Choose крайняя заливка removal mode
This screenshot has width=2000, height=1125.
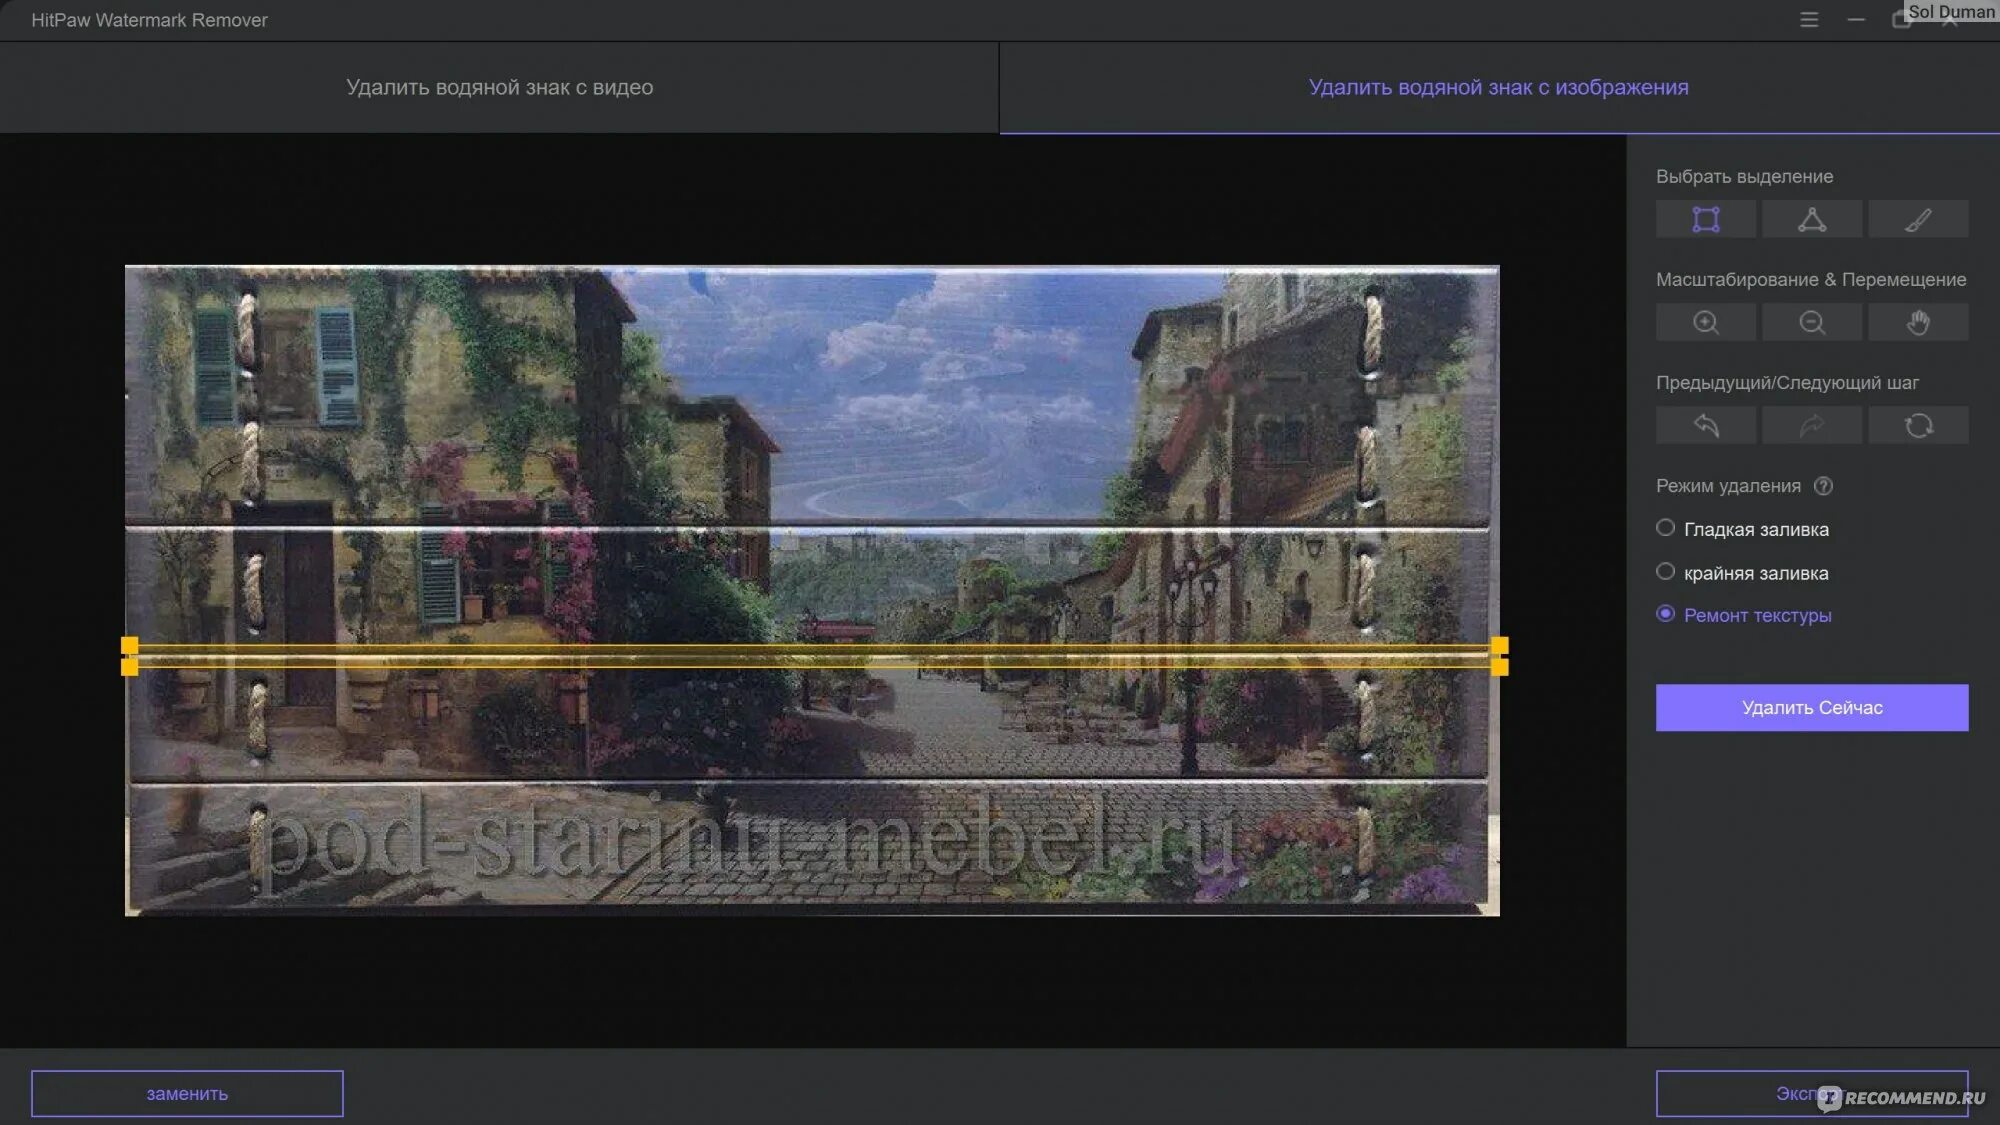pyautogui.click(x=1742, y=572)
